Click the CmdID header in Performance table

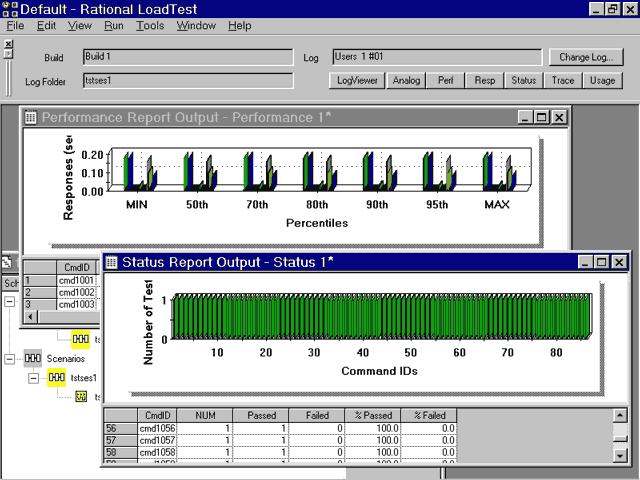76,267
